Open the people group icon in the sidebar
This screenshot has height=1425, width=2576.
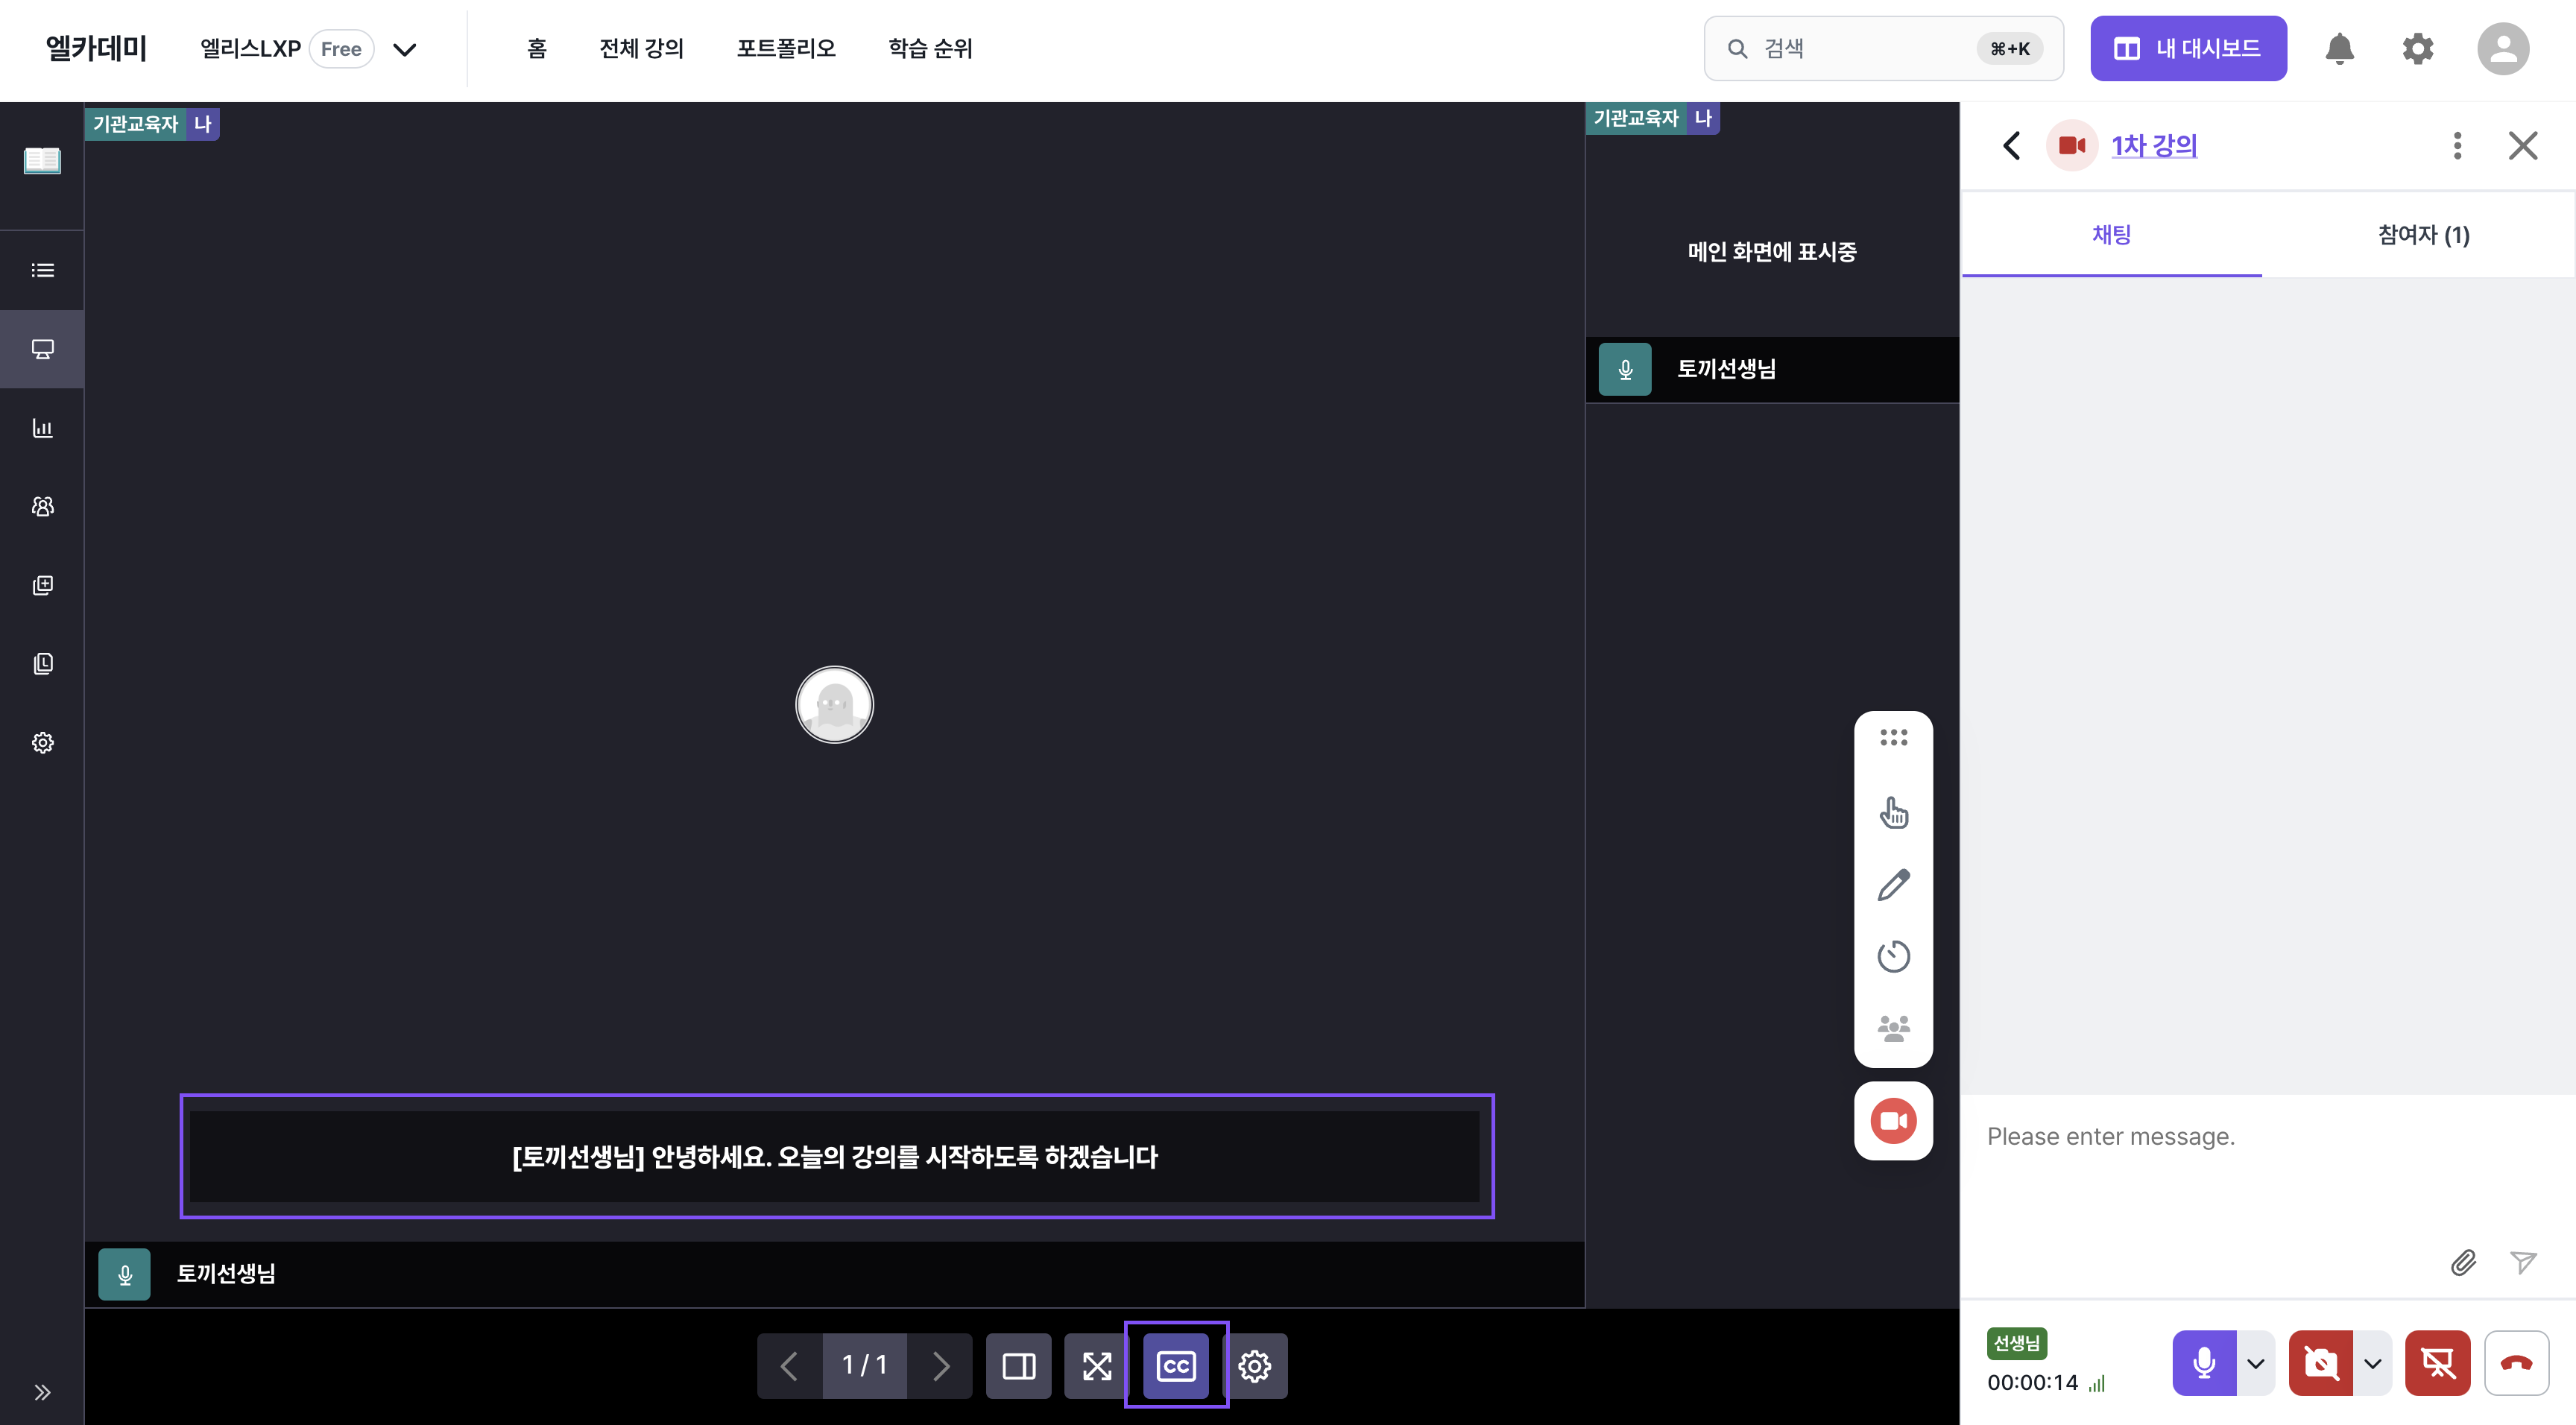pos(42,506)
